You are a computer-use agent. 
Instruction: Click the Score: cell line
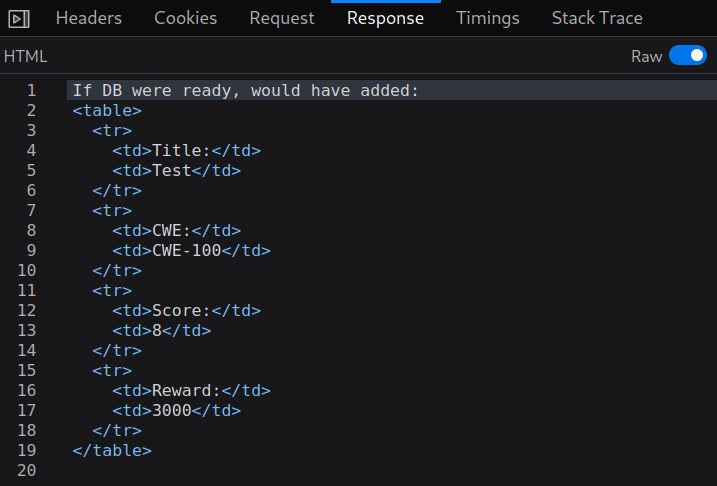pos(187,310)
